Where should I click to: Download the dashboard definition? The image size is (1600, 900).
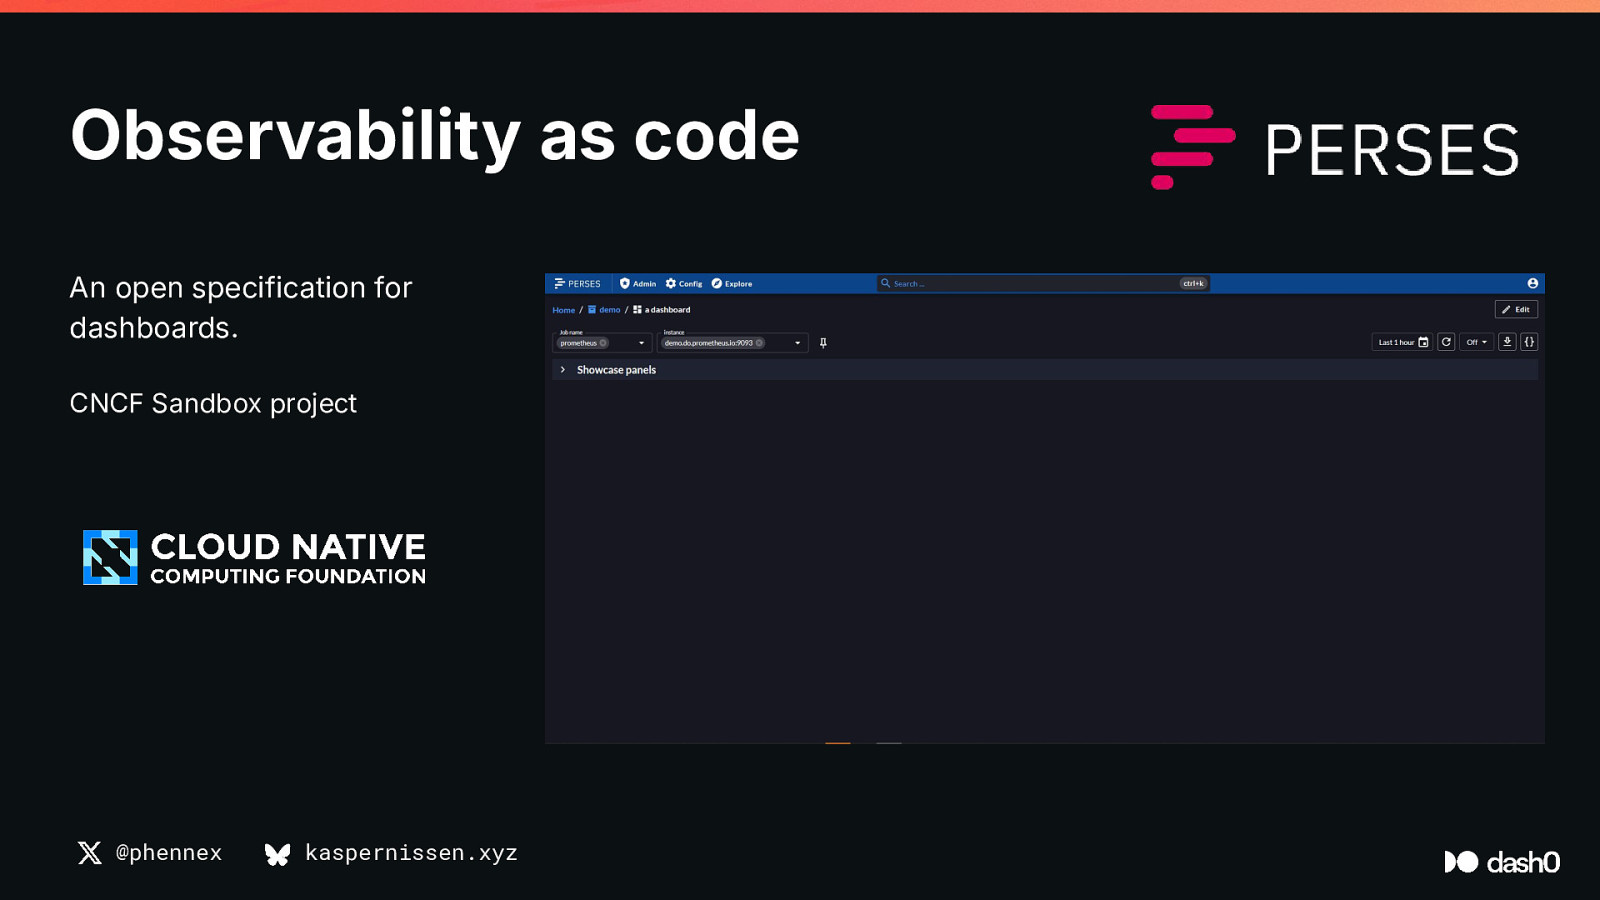coord(1507,342)
